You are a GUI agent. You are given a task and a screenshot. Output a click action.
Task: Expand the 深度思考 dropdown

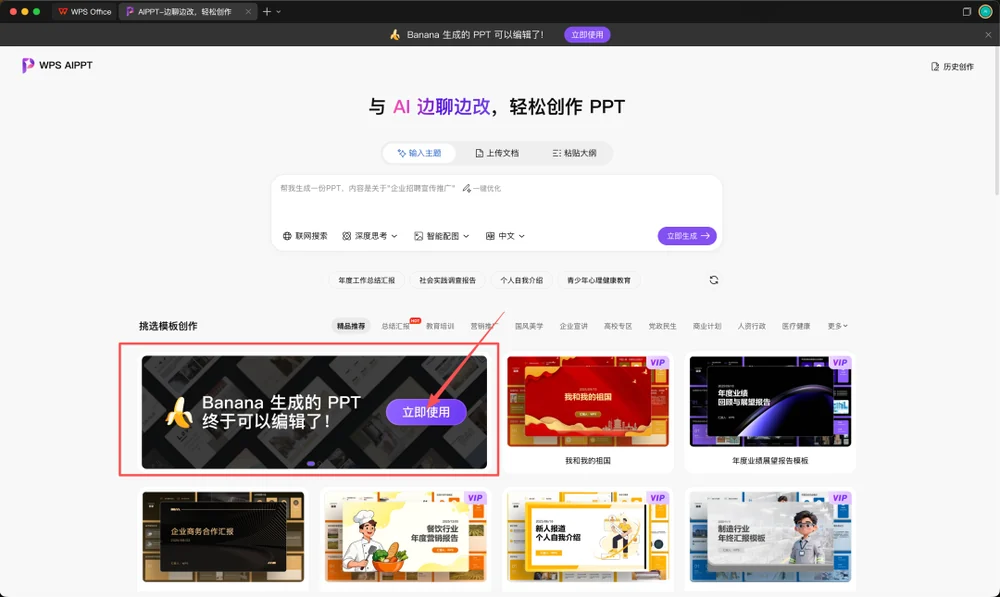[x=370, y=236]
